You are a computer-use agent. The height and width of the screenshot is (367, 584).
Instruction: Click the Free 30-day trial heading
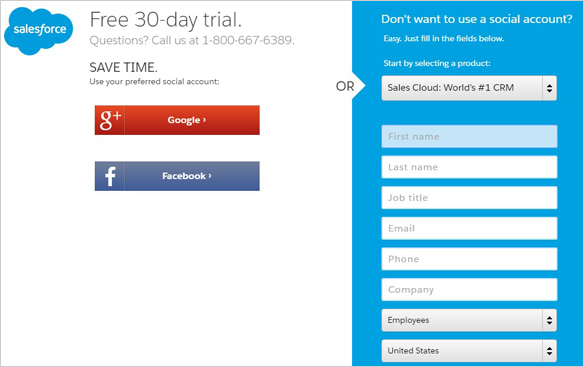click(166, 20)
